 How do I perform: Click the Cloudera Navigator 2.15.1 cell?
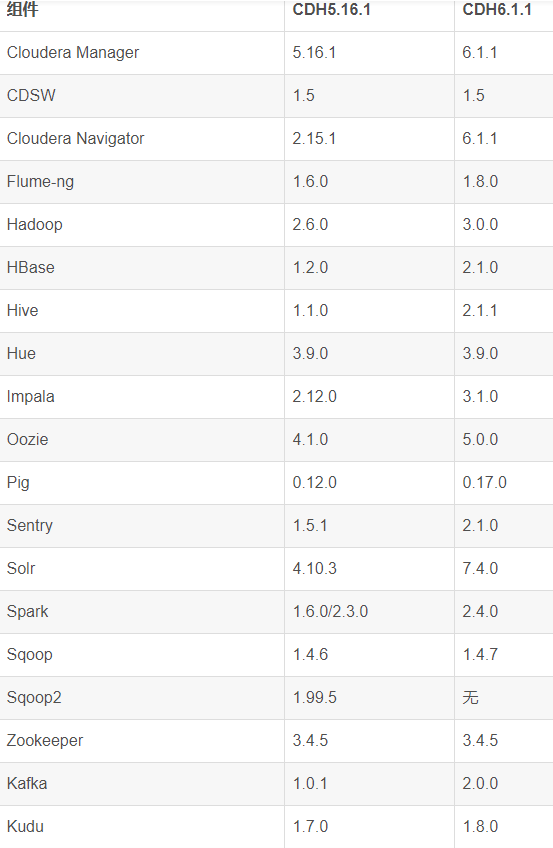[314, 138]
